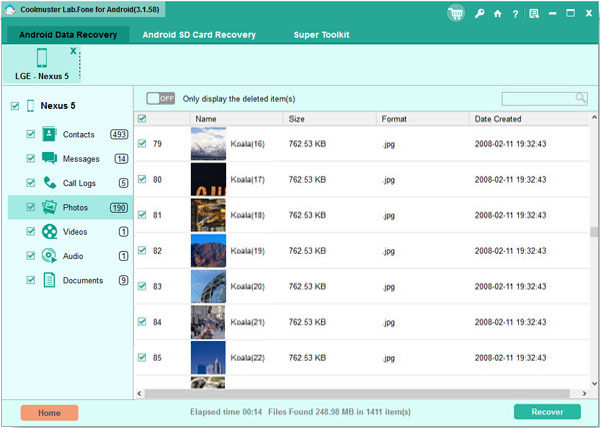Uncheck row 82 Koala(19) checkbox
Screen dimensions: 600x428
click(x=142, y=250)
